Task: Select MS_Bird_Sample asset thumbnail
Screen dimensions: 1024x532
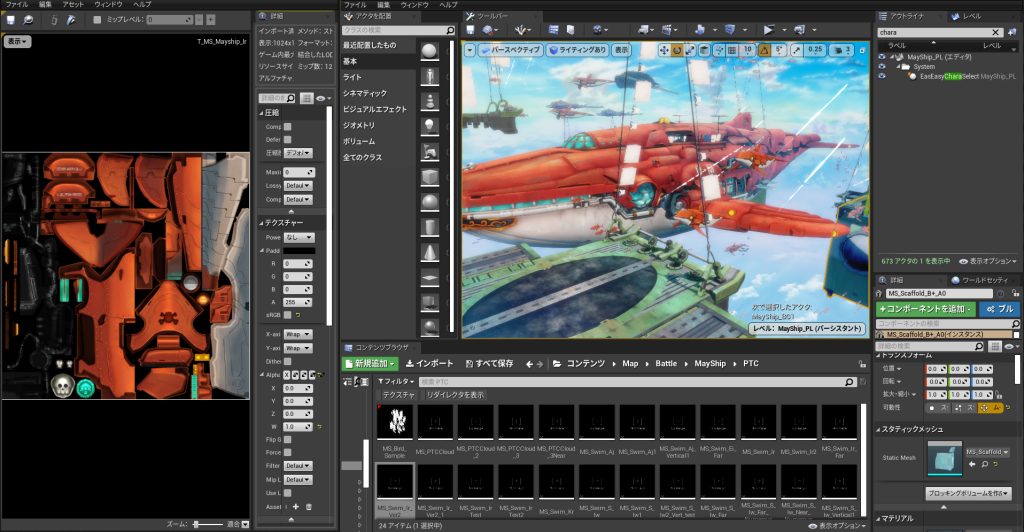Action: pyautogui.click(x=394, y=422)
